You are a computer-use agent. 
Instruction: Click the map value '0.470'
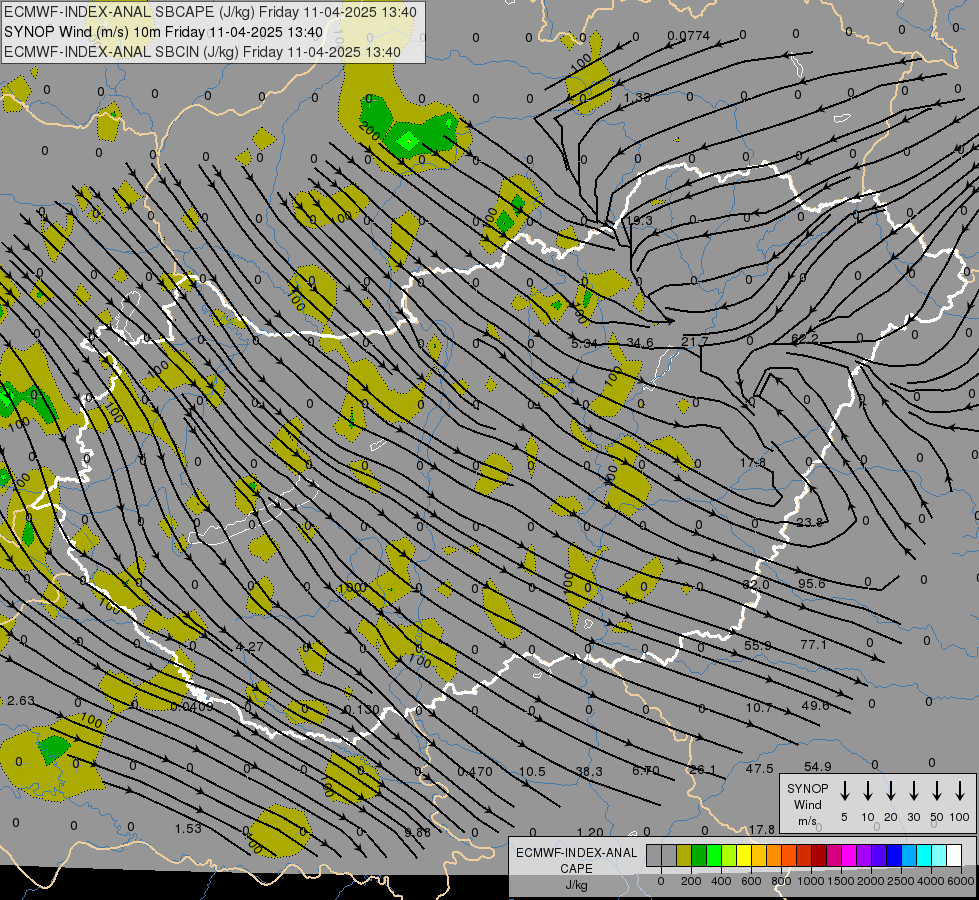point(475,772)
